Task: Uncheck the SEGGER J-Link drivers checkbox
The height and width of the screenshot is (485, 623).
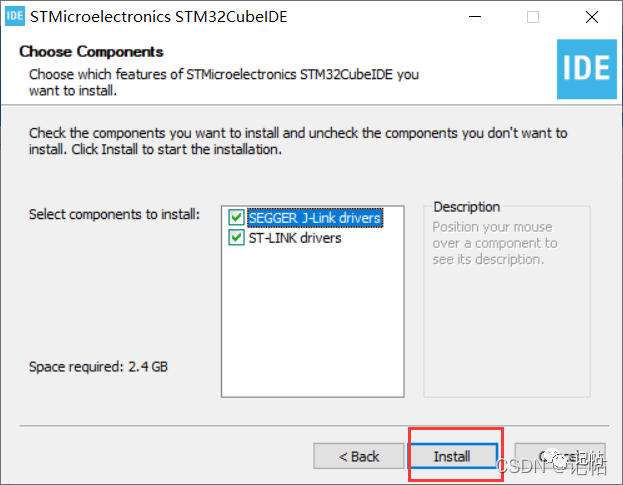Action: tap(236, 217)
